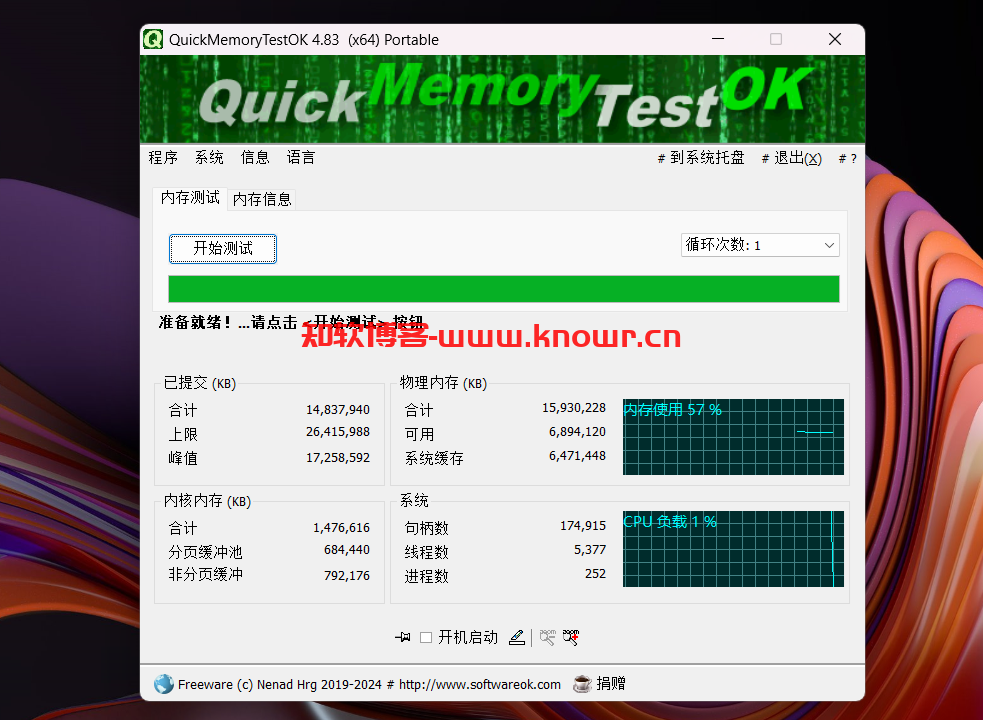The image size is (983, 720).
Task: Open the 程序 menu
Action: (163, 157)
